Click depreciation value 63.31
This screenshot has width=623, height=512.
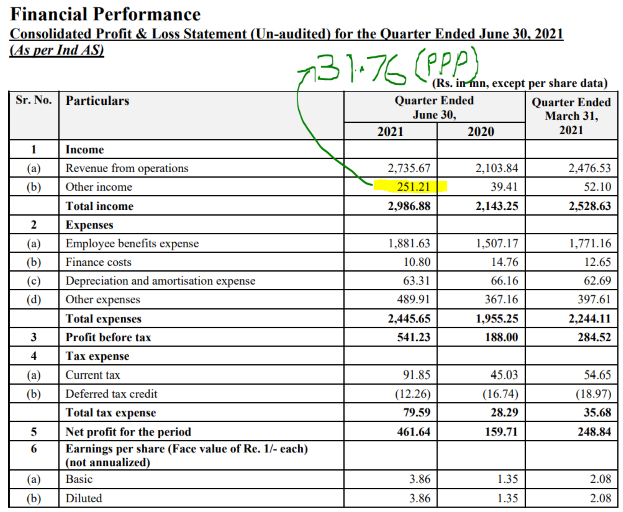pos(416,281)
